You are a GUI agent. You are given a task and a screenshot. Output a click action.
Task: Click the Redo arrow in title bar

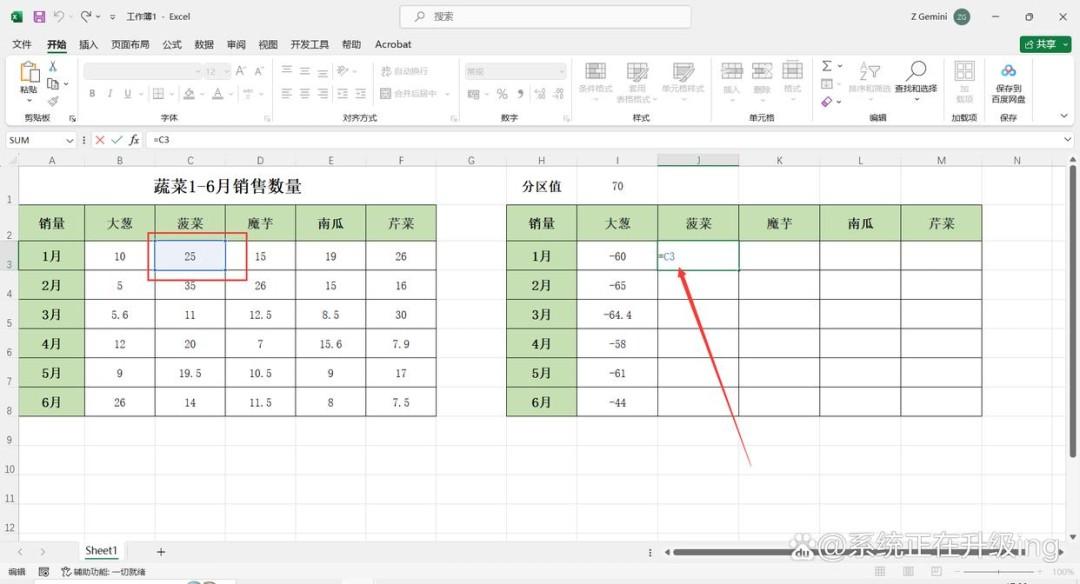[x=85, y=16]
